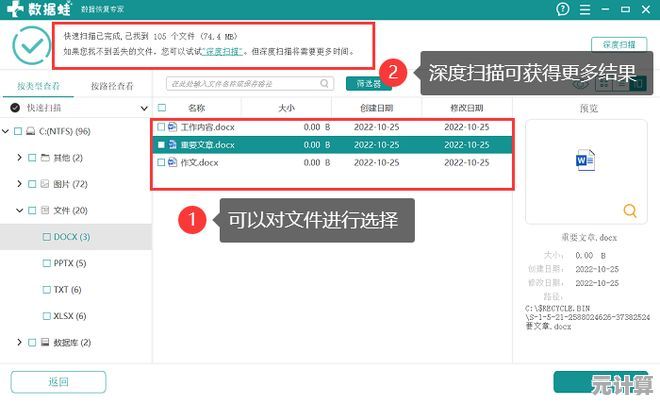Expand the 其他 (2) node
This screenshot has height=404, width=660.
(19, 157)
